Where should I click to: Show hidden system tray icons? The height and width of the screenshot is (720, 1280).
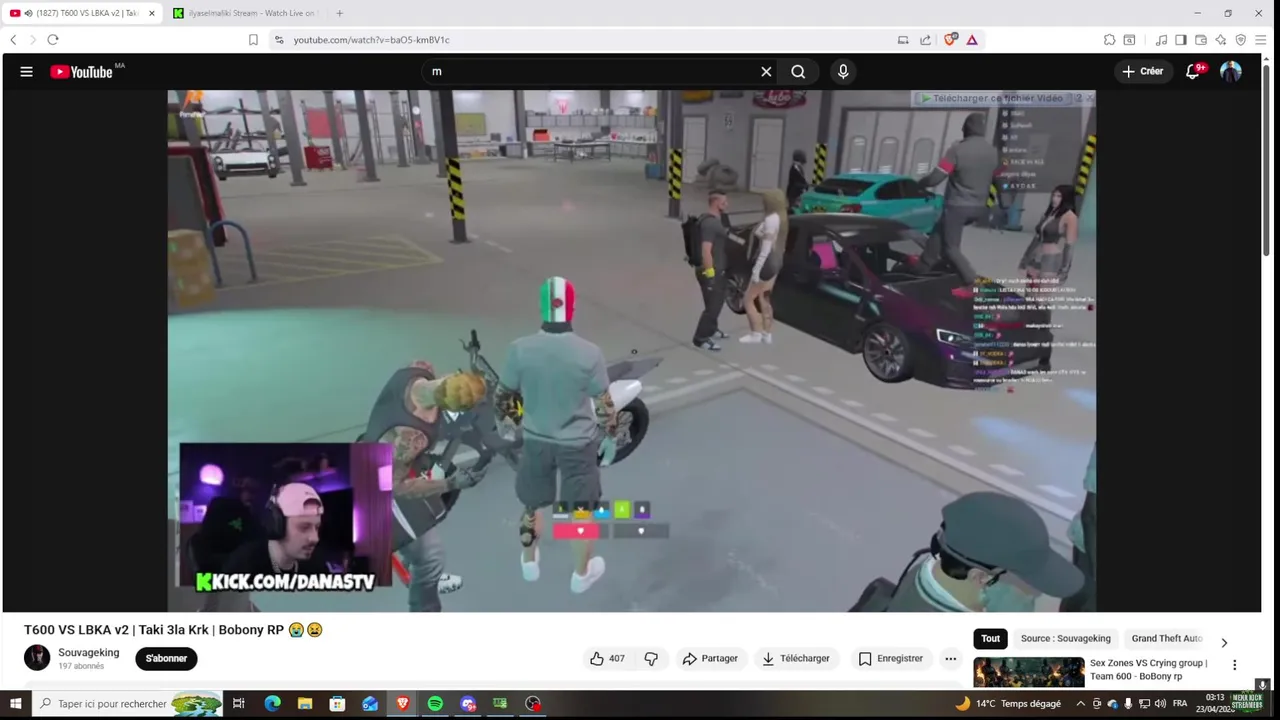click(x=1080, y=704)
